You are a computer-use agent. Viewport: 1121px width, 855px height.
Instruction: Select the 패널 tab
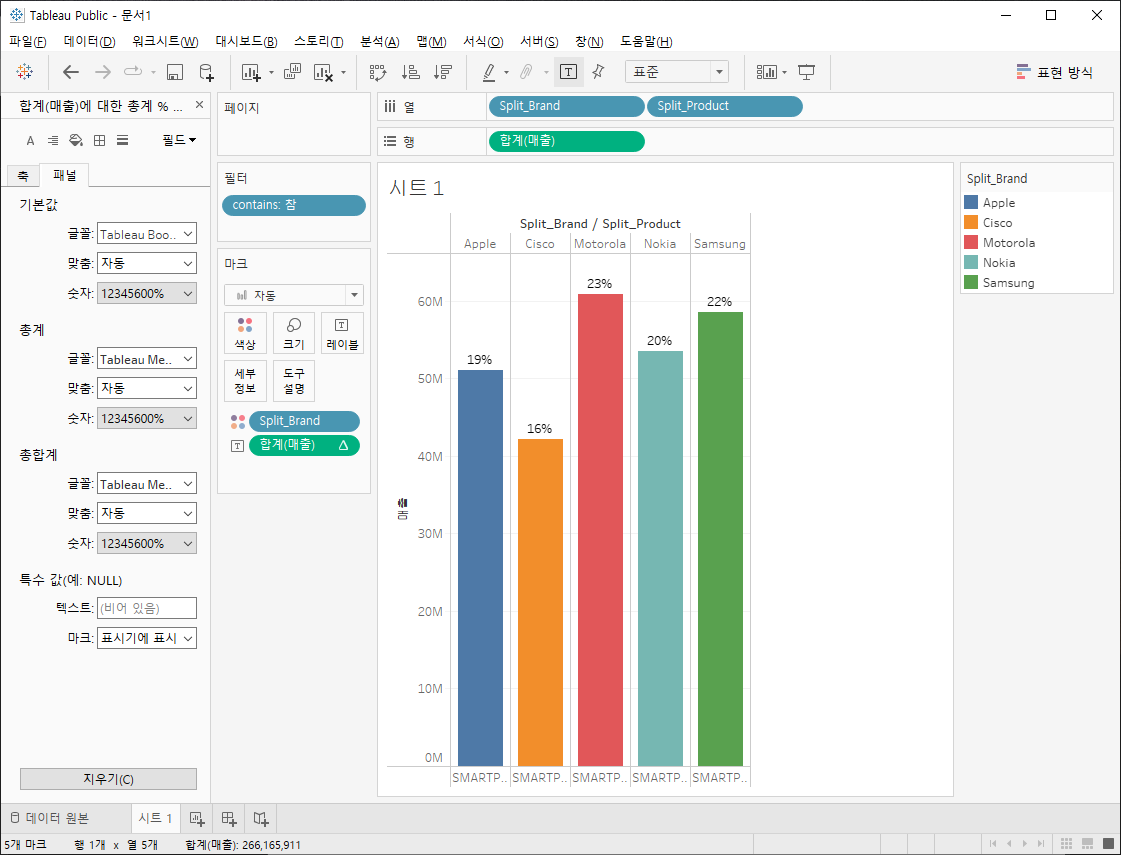coord(64,175)
